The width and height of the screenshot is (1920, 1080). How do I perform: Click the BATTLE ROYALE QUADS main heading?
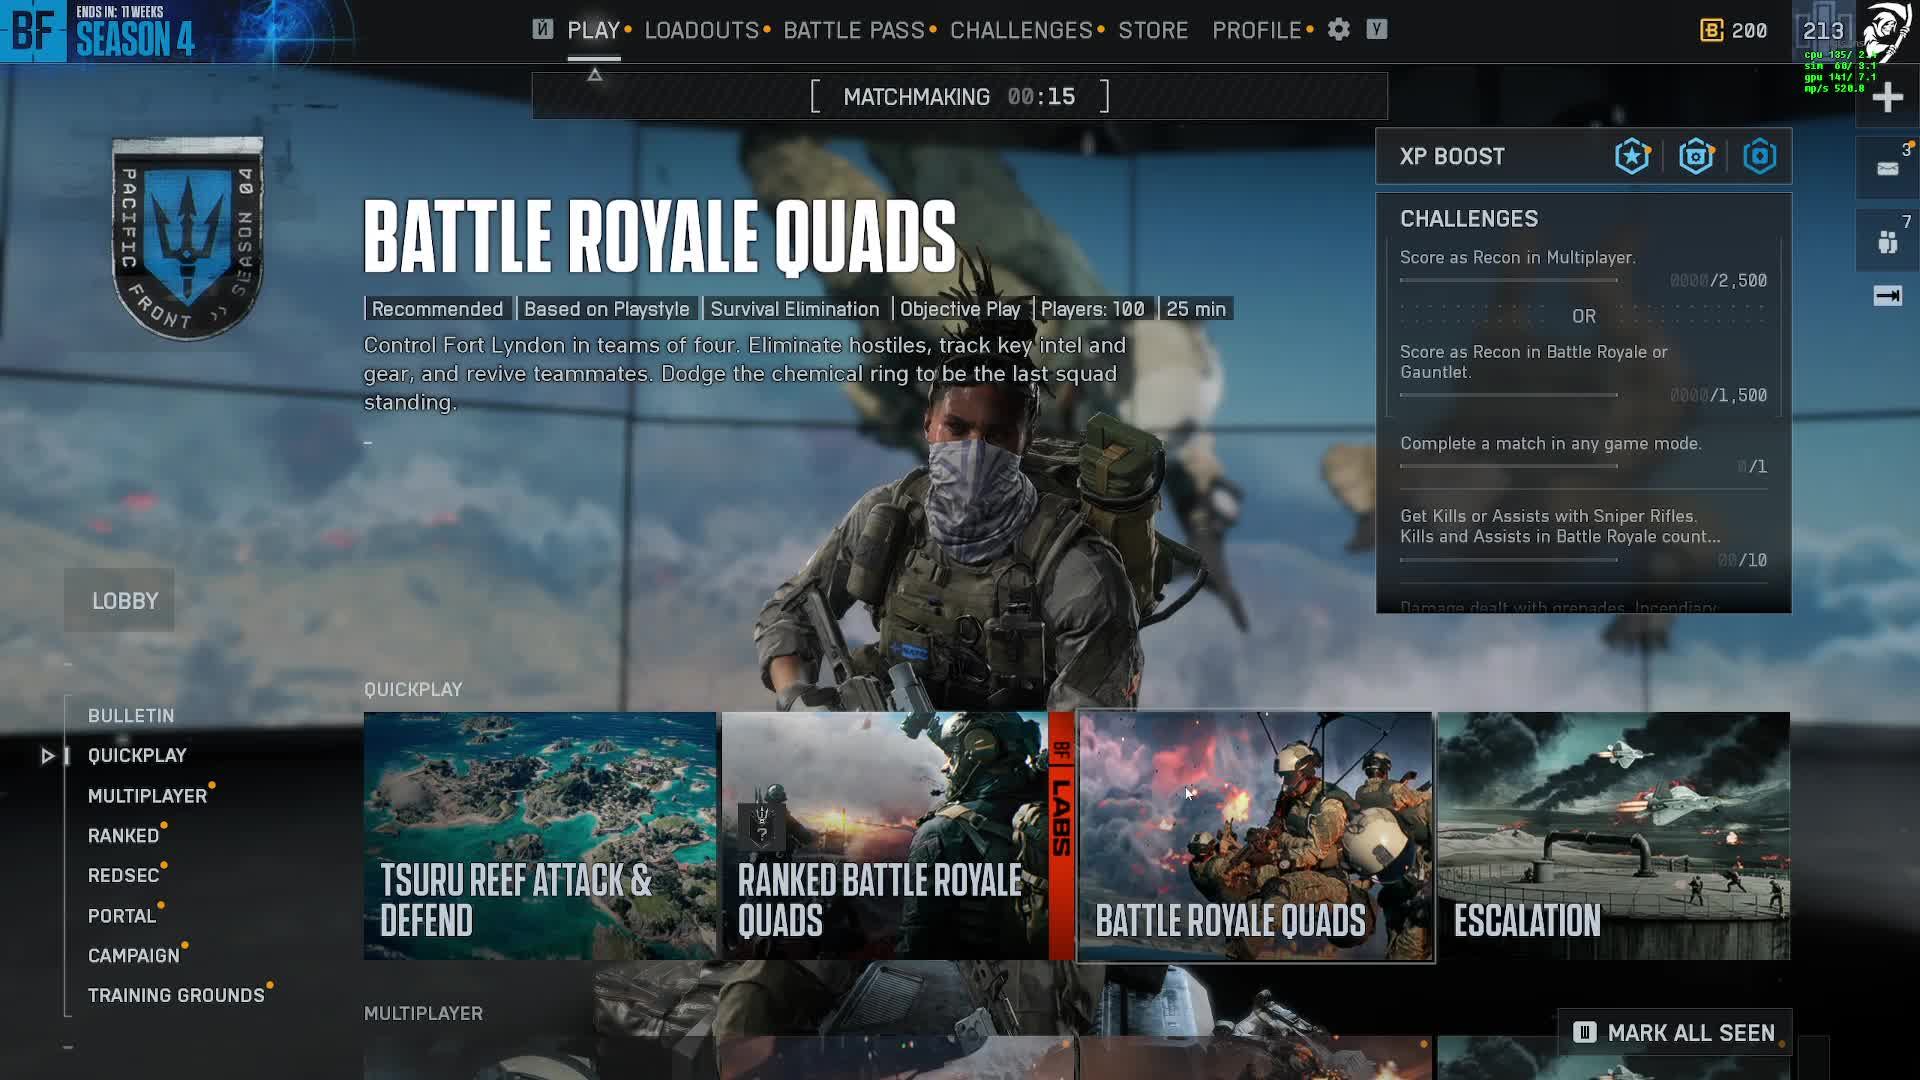pos(660,238)
